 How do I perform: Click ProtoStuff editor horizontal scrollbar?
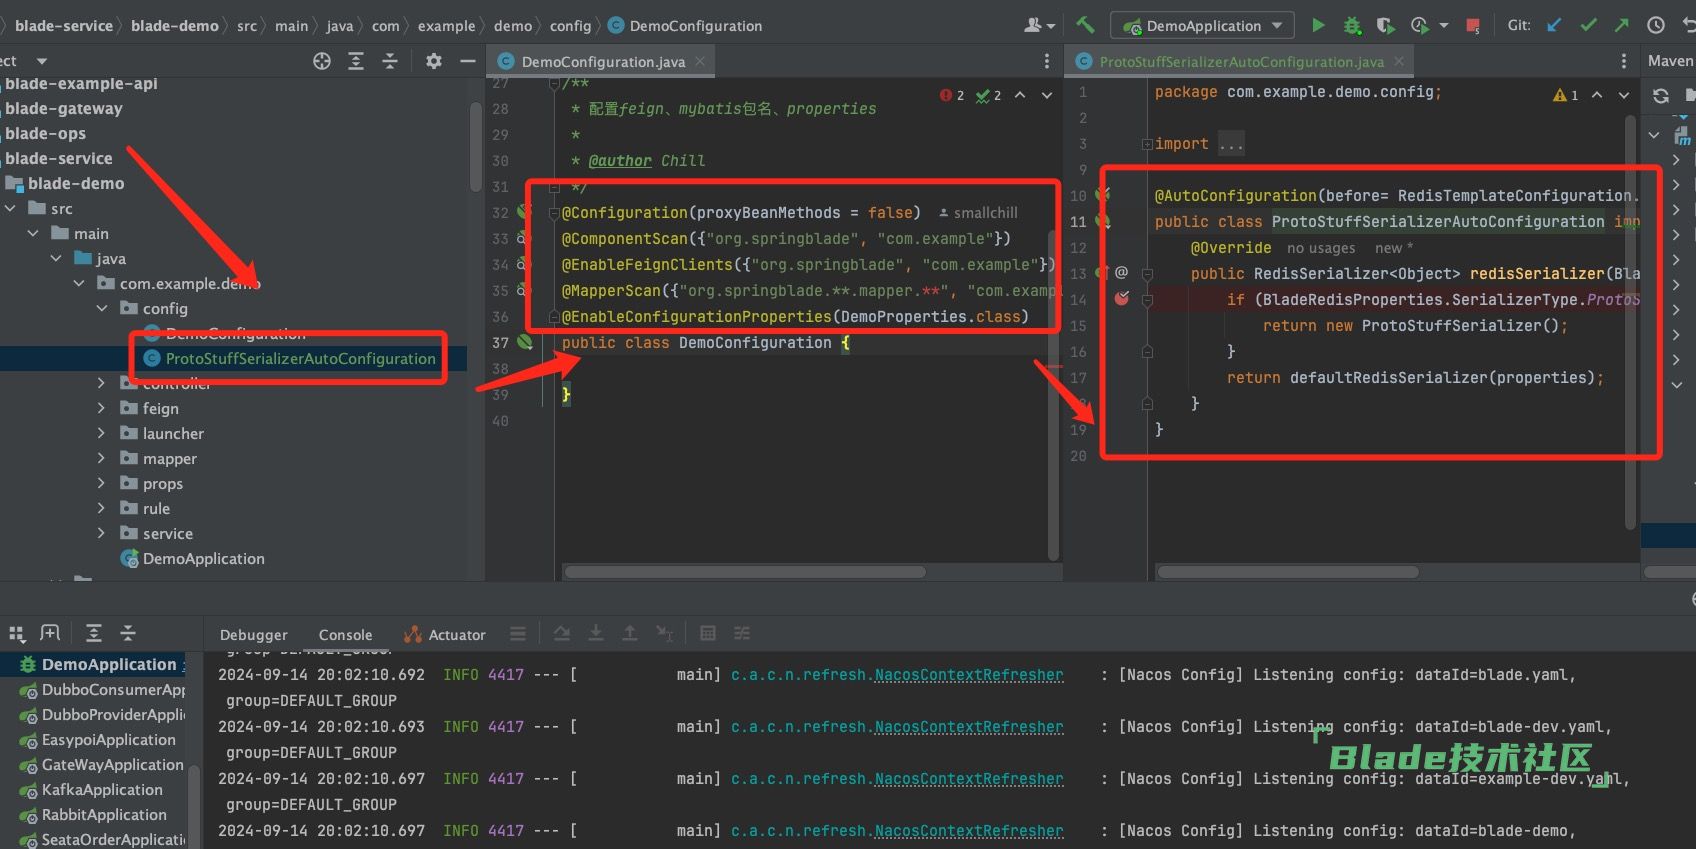click(1288, 572)
